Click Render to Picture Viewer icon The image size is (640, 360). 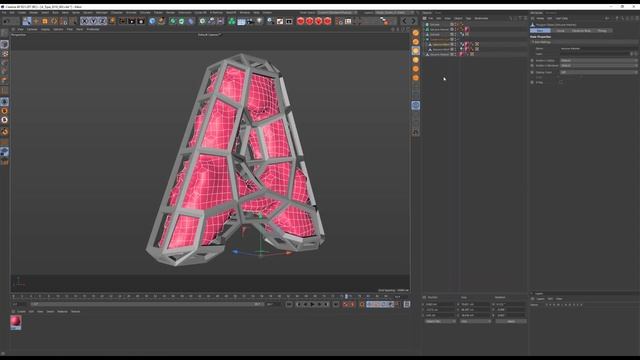(x=131, y=21)
